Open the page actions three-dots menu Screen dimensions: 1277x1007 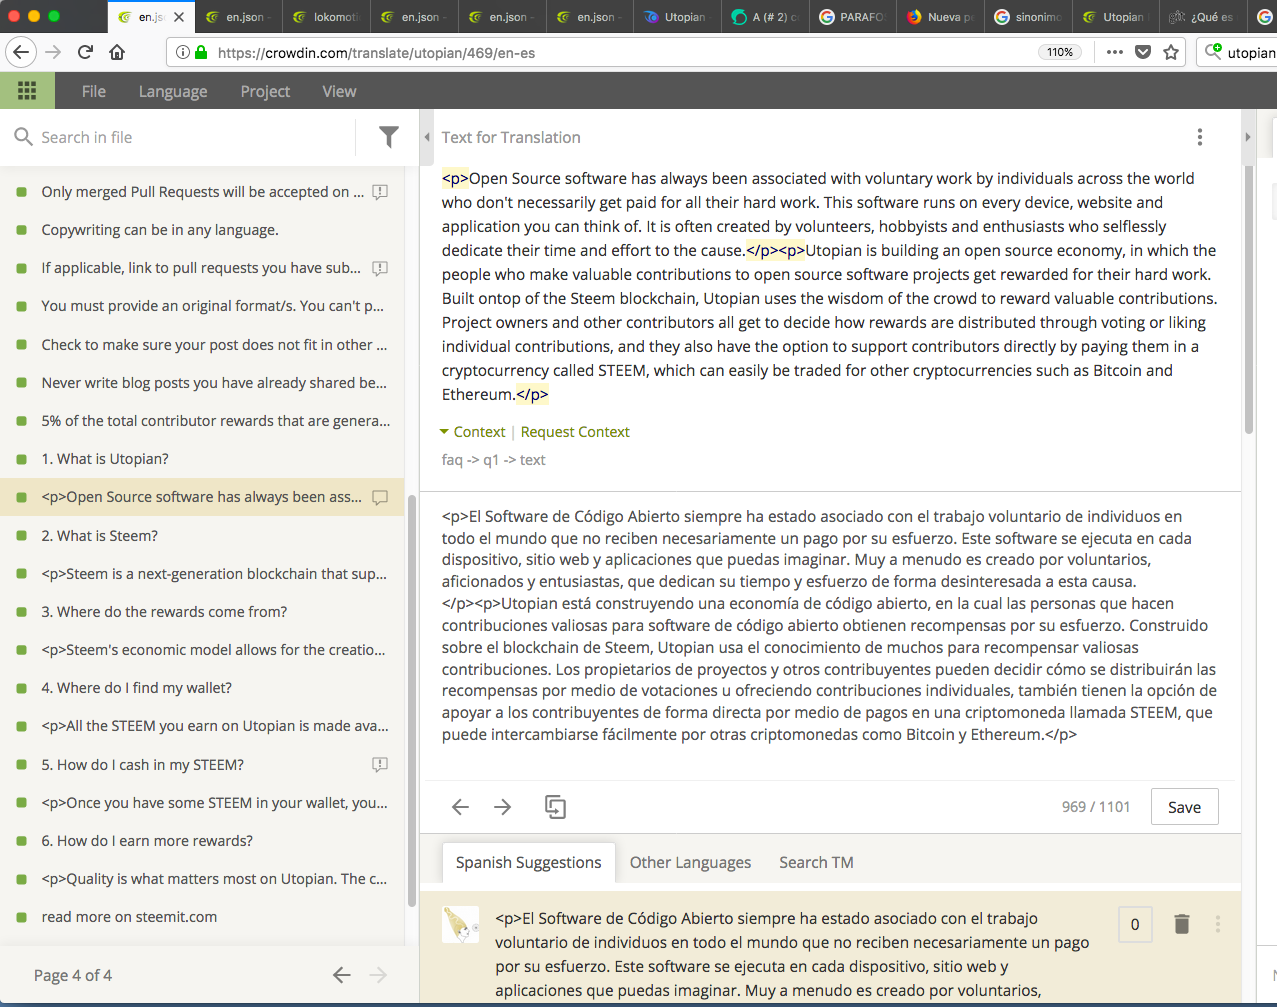[x=1115, y=52]
